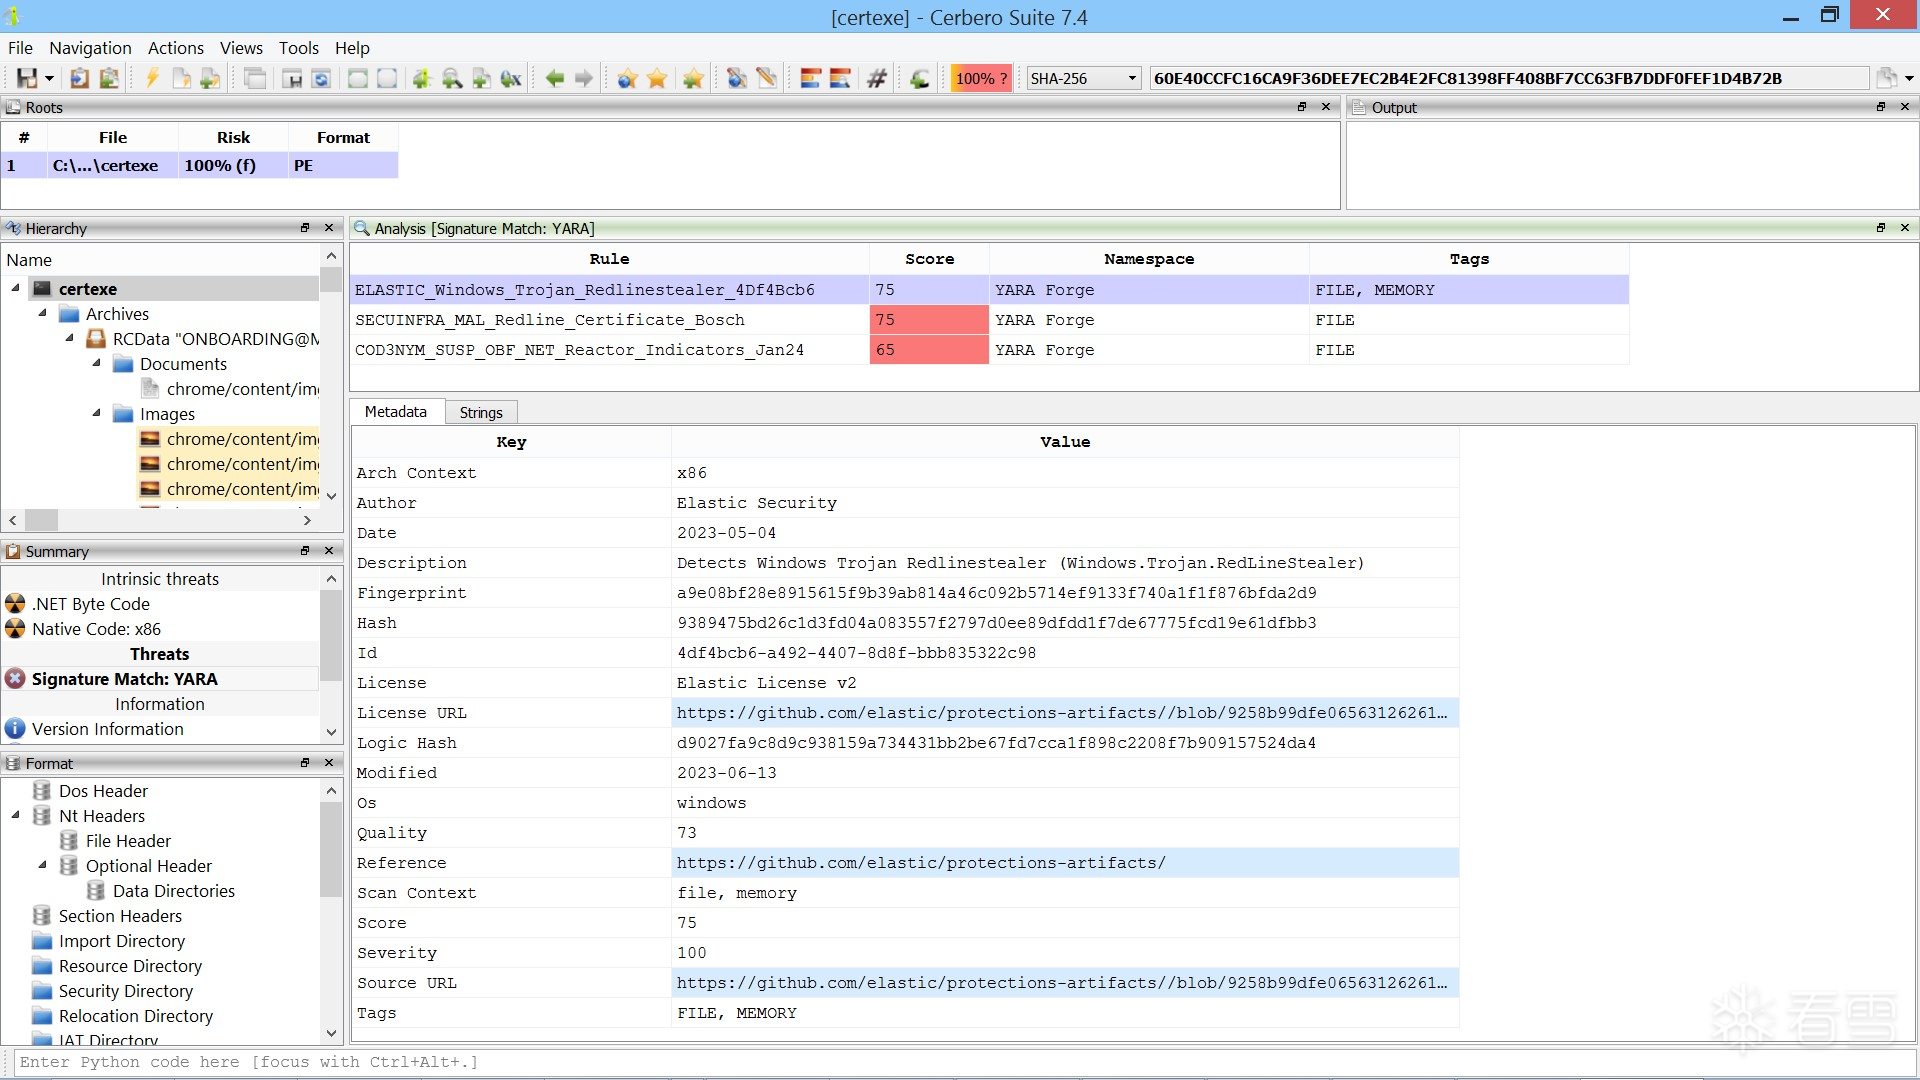Close the Hierarchy panel
1920x1080 pixels.
click(x=329, y=228)
